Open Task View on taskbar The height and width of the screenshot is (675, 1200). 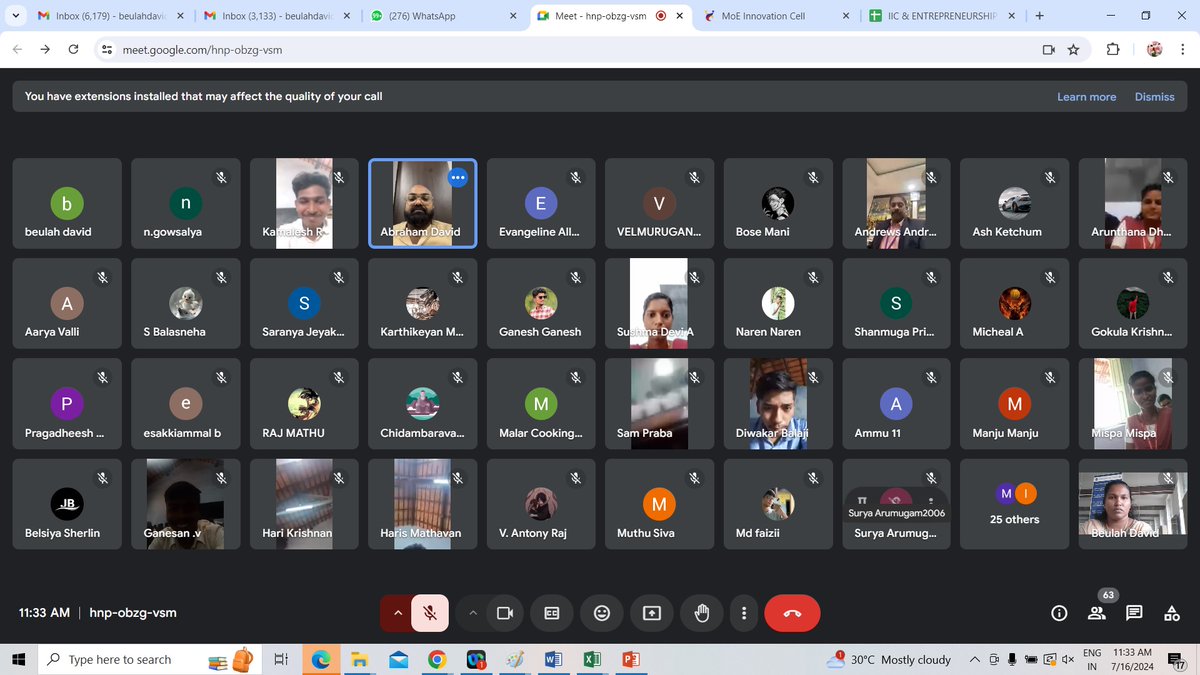coord(281,659)
